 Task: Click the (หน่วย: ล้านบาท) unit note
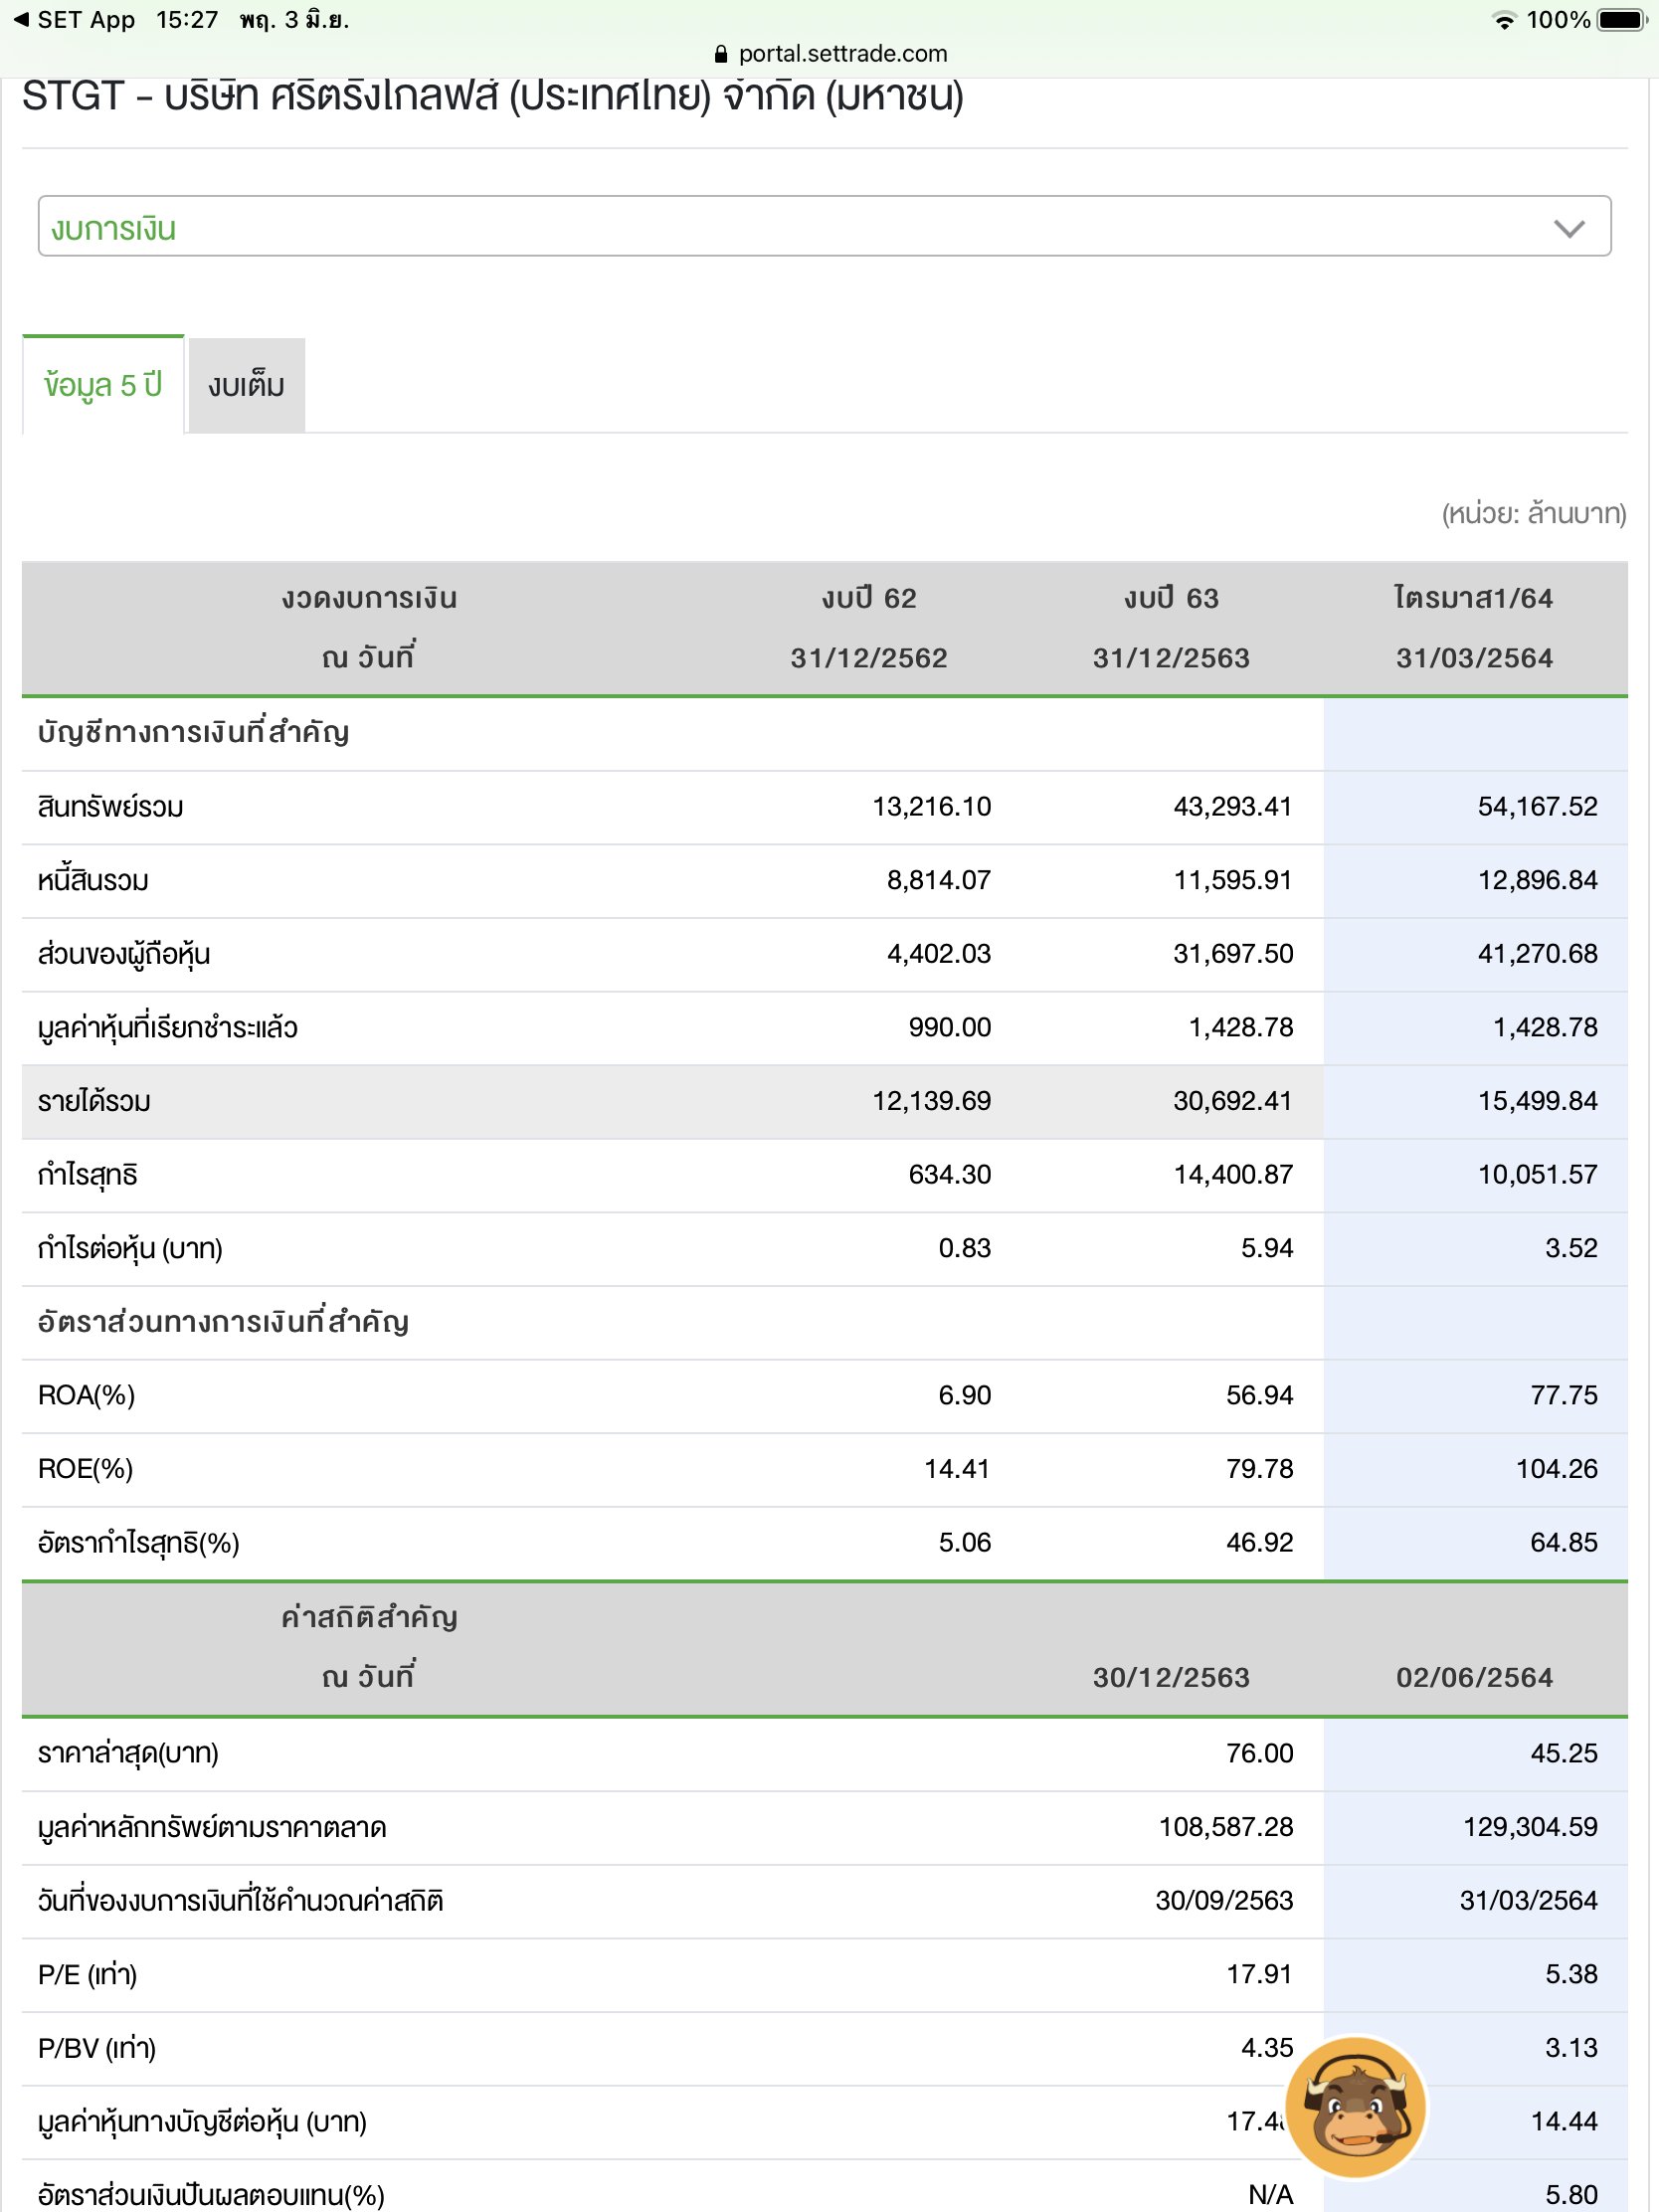coord(1534,514)
